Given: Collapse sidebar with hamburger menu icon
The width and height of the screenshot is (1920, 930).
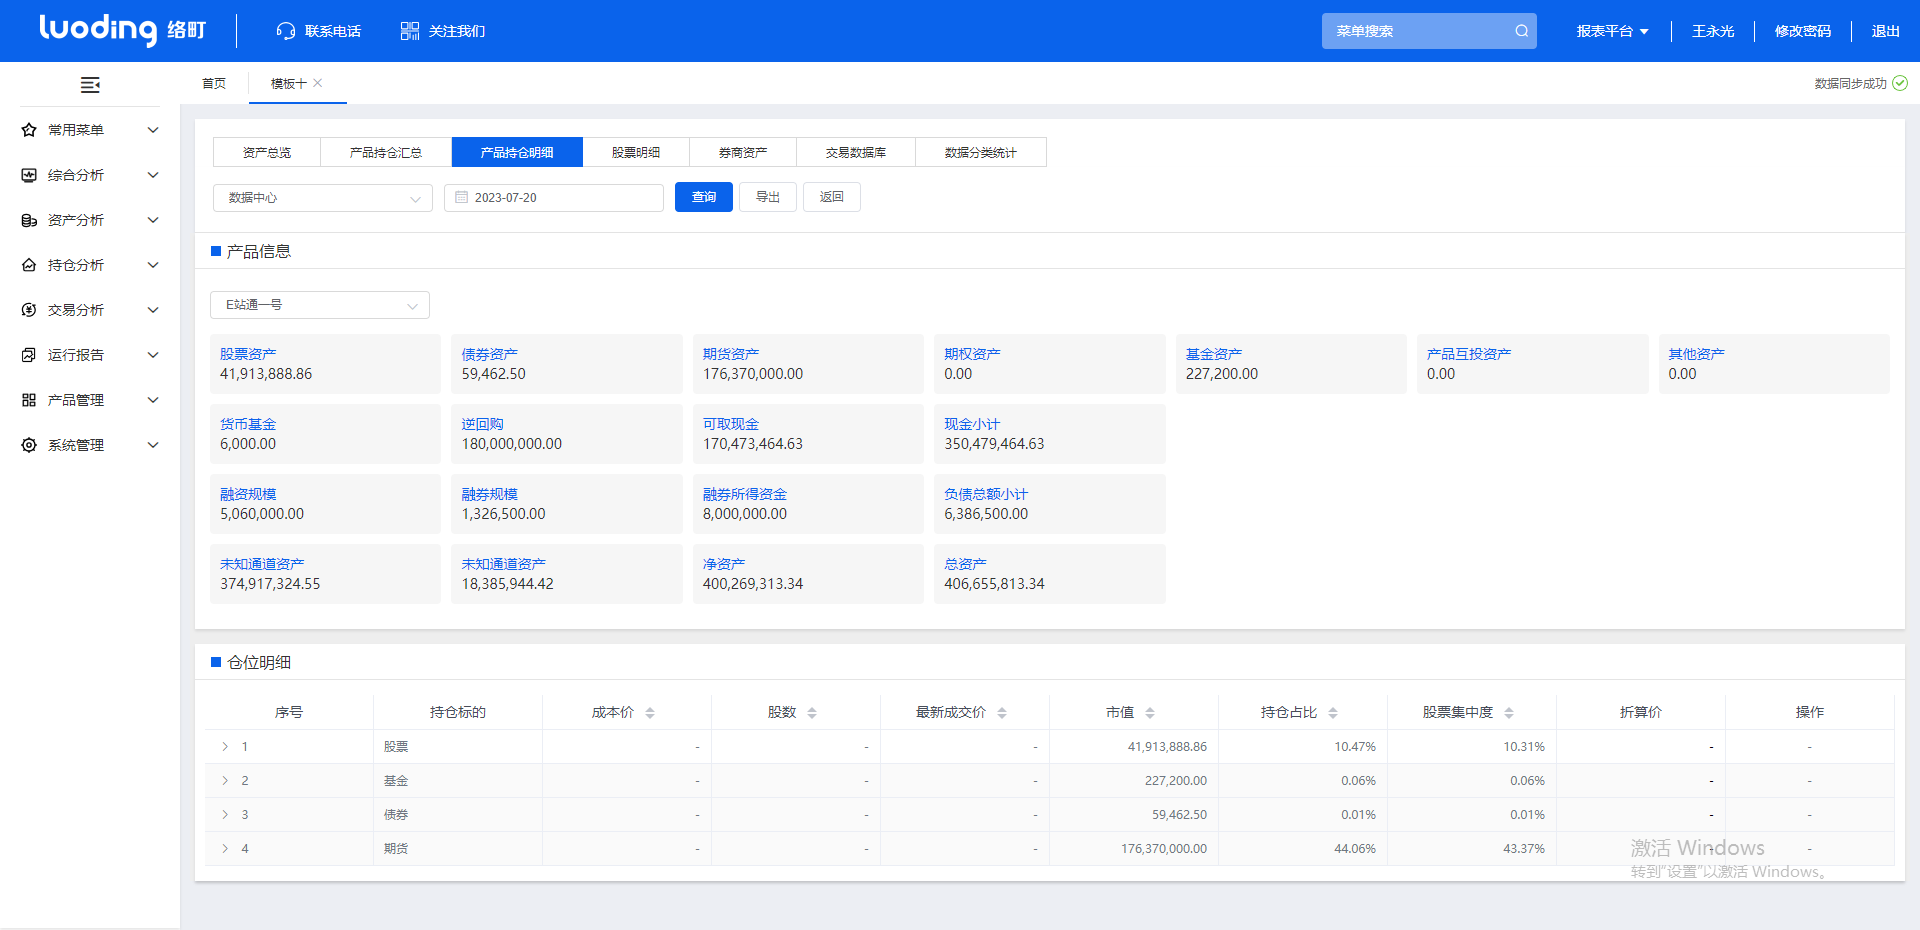Looking at the screenshot, I should coord(90,85).
